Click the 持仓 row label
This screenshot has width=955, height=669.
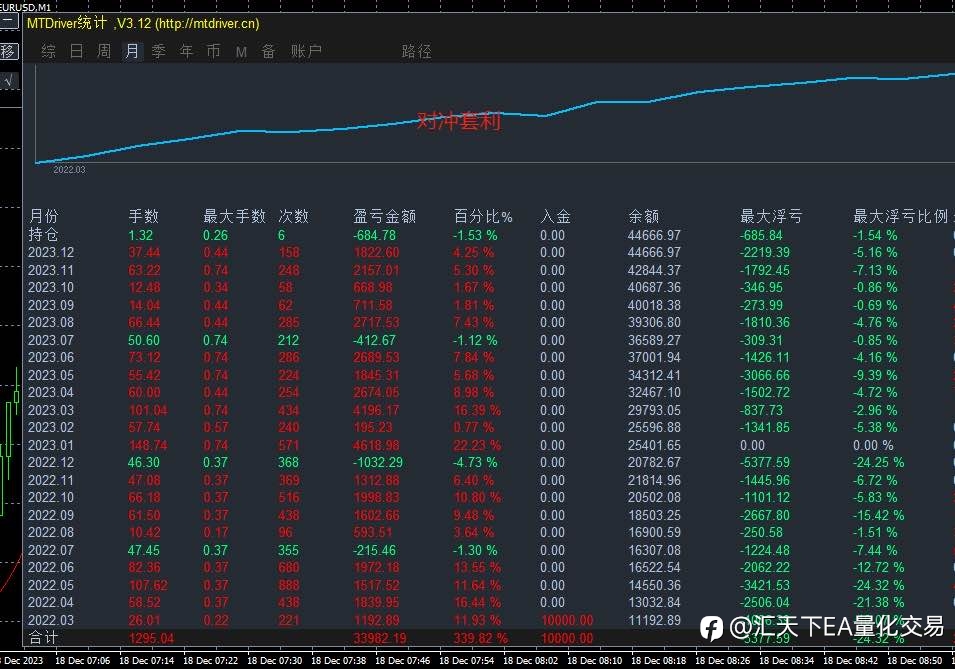43,235
